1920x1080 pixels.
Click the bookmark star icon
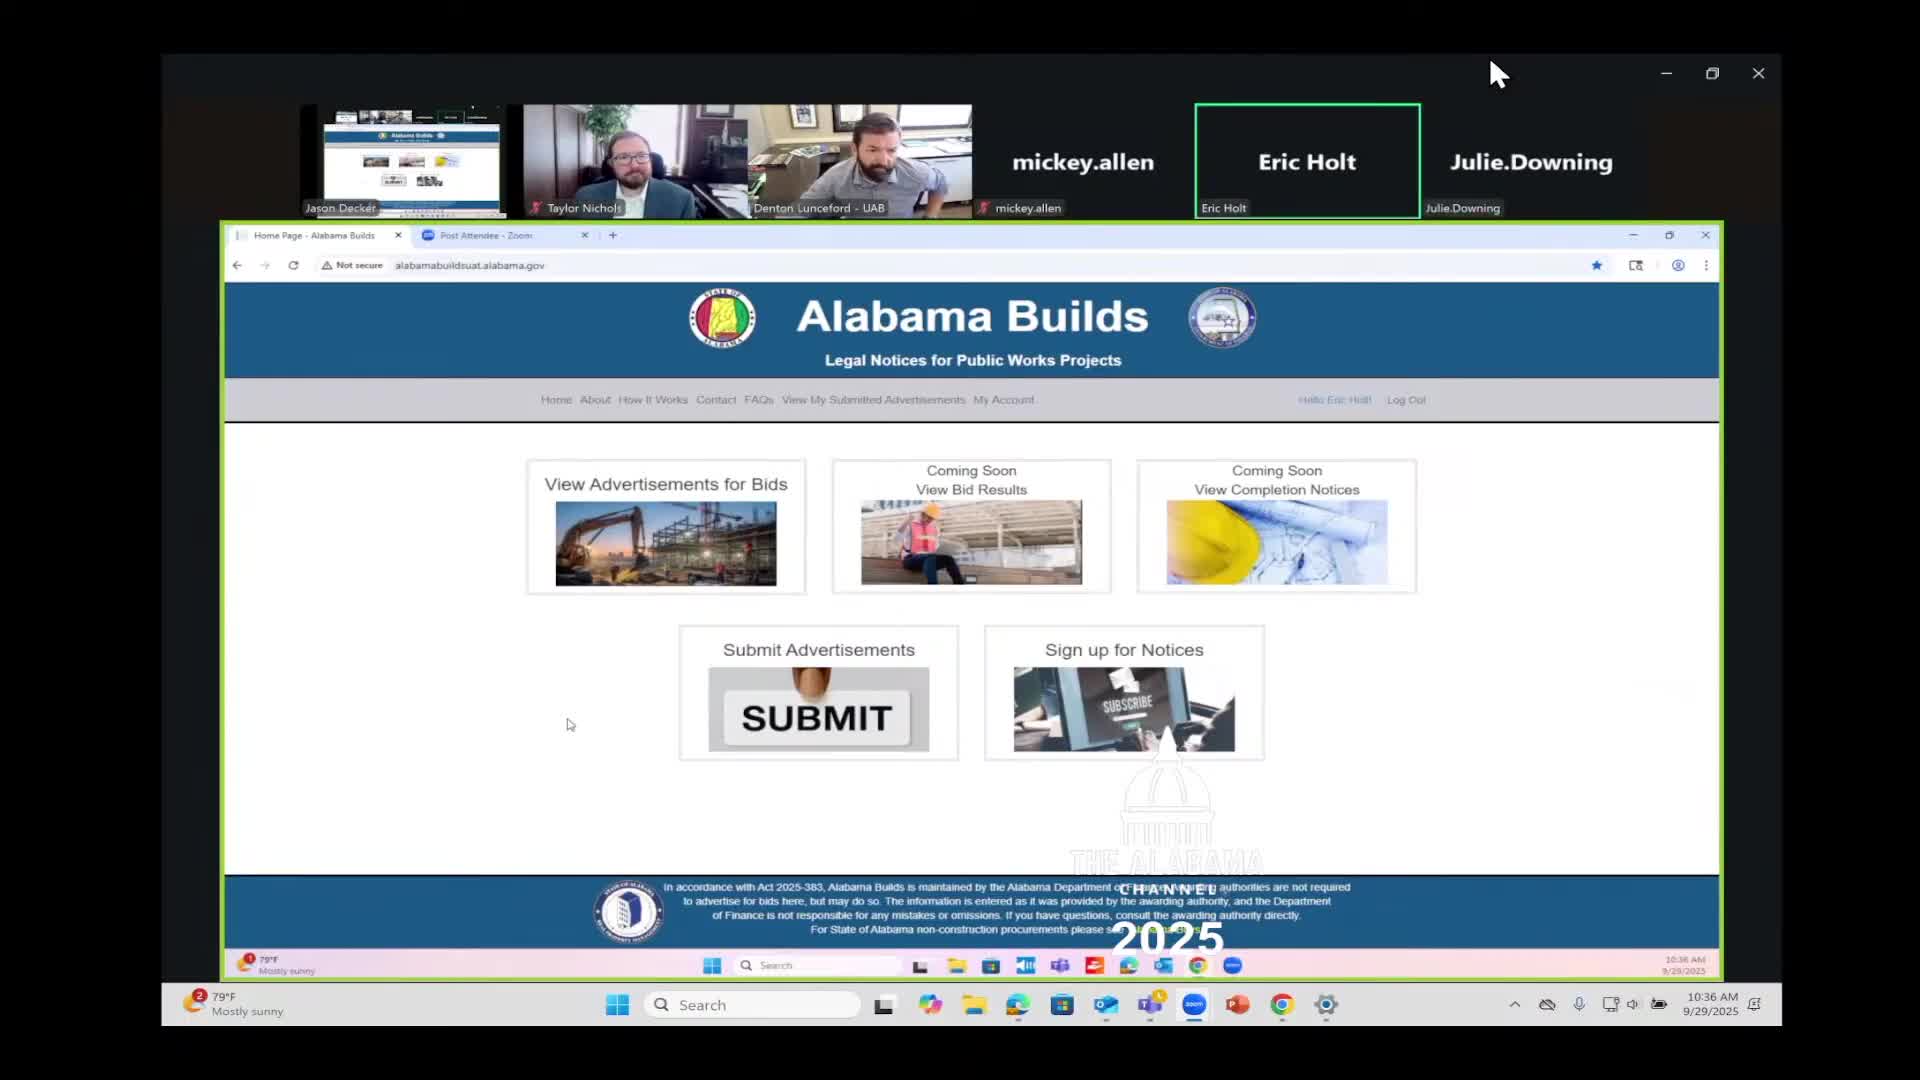pyautogui.click(x=1597, y=265)
